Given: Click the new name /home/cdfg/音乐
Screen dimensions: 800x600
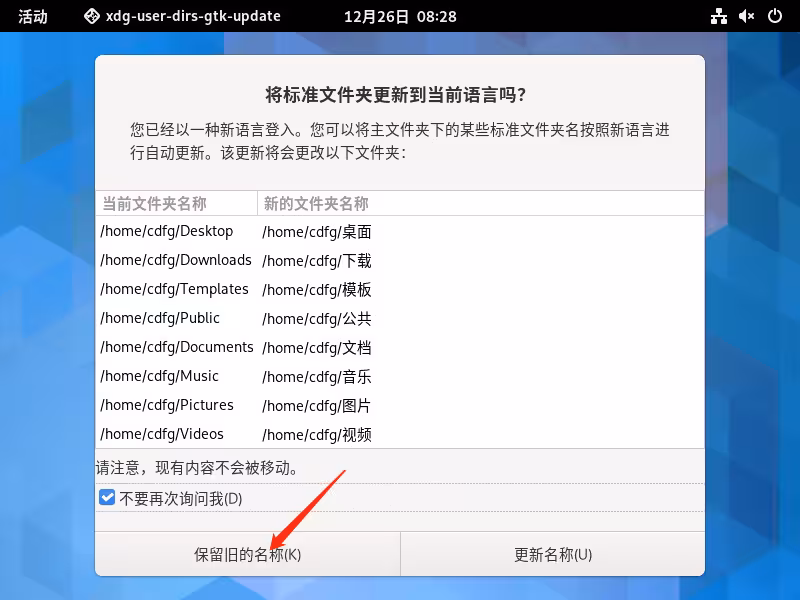Looking at the screenshot, I should tap(317, 377).
